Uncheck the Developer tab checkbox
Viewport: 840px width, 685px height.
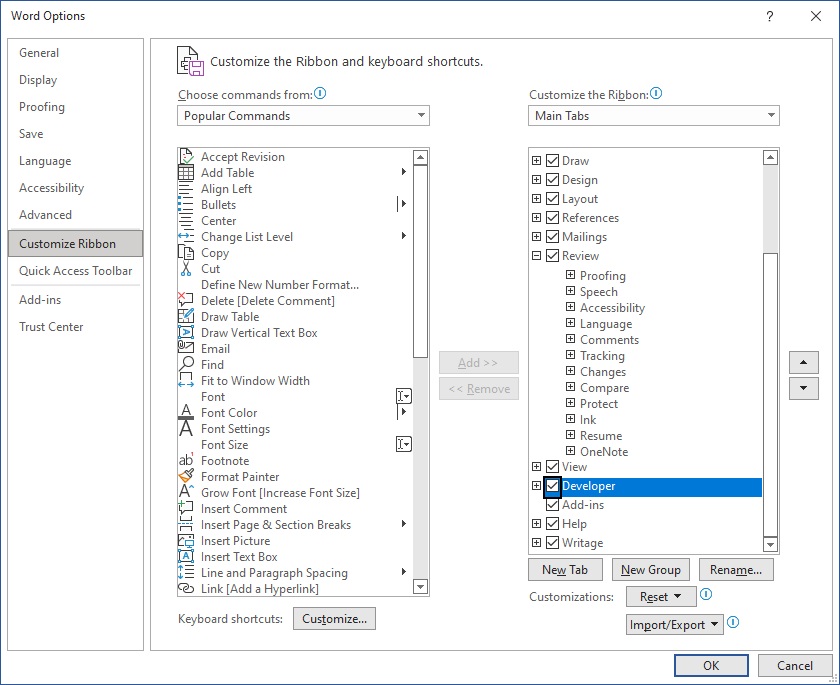552,486
